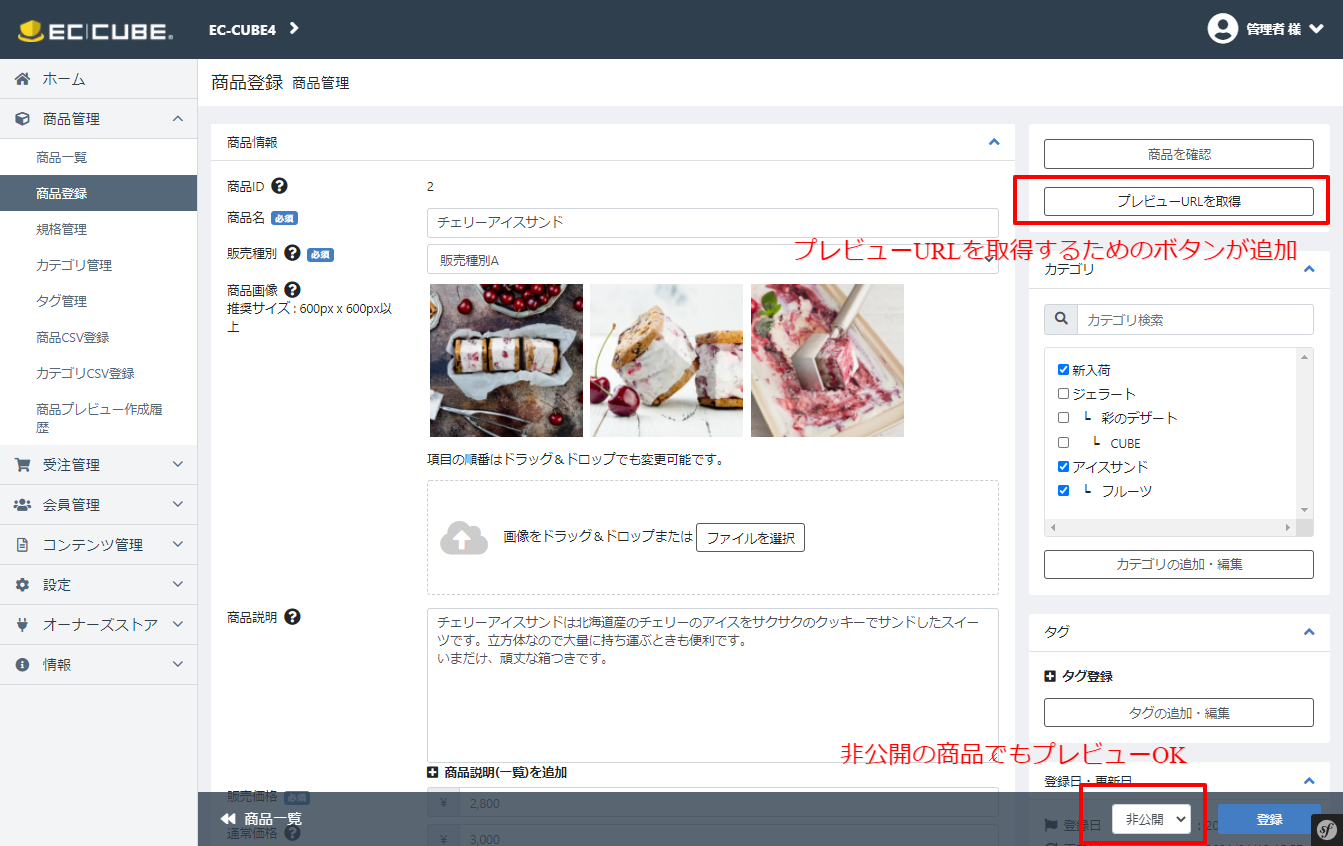1343x846 pixels.
Task: Expand the 設定 sidebar menu
Action: coord(178,585)
